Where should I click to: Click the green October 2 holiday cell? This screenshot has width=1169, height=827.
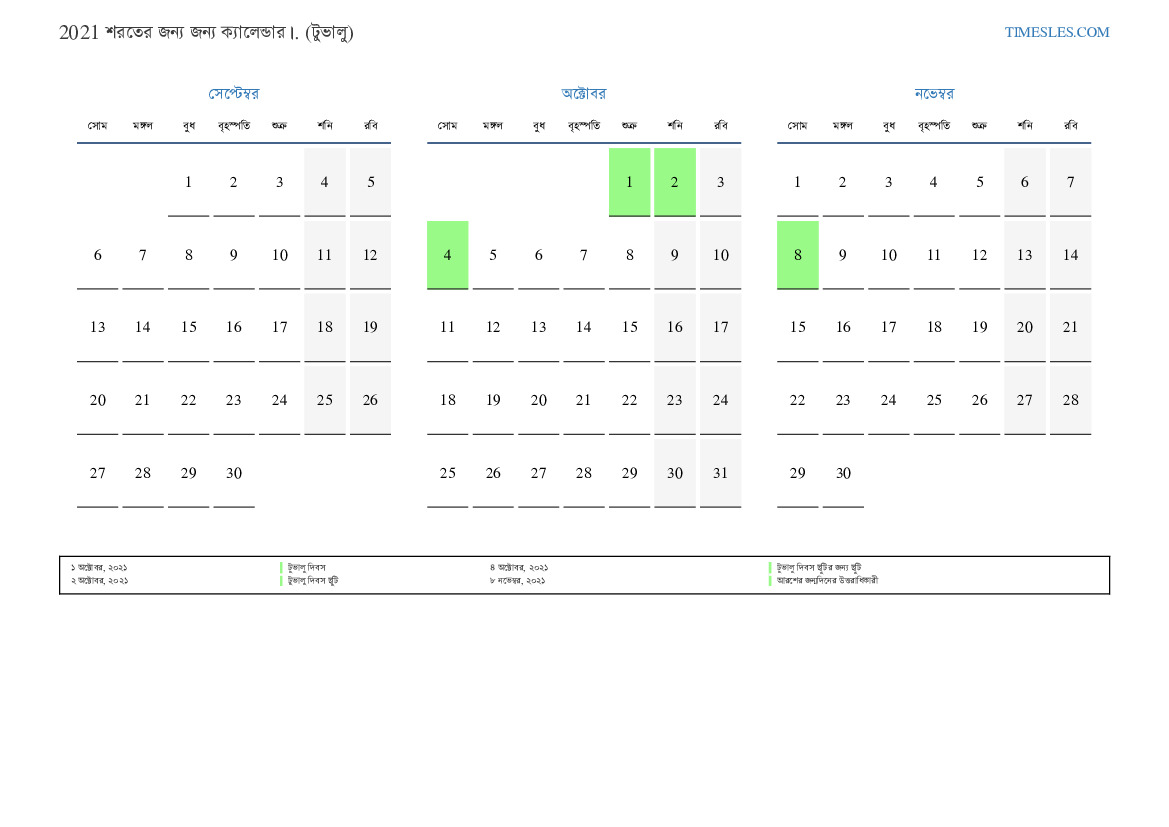[674, 182]
